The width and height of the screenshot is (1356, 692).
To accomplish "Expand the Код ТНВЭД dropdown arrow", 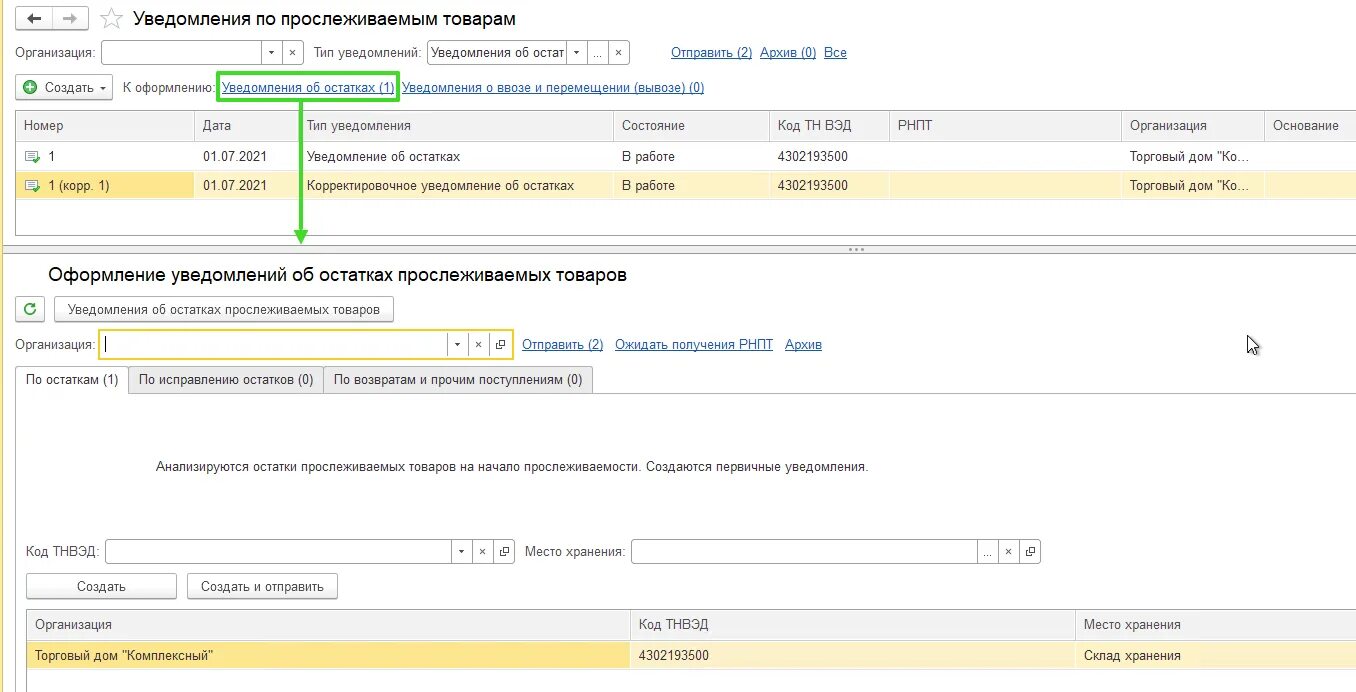I will 461,551.
